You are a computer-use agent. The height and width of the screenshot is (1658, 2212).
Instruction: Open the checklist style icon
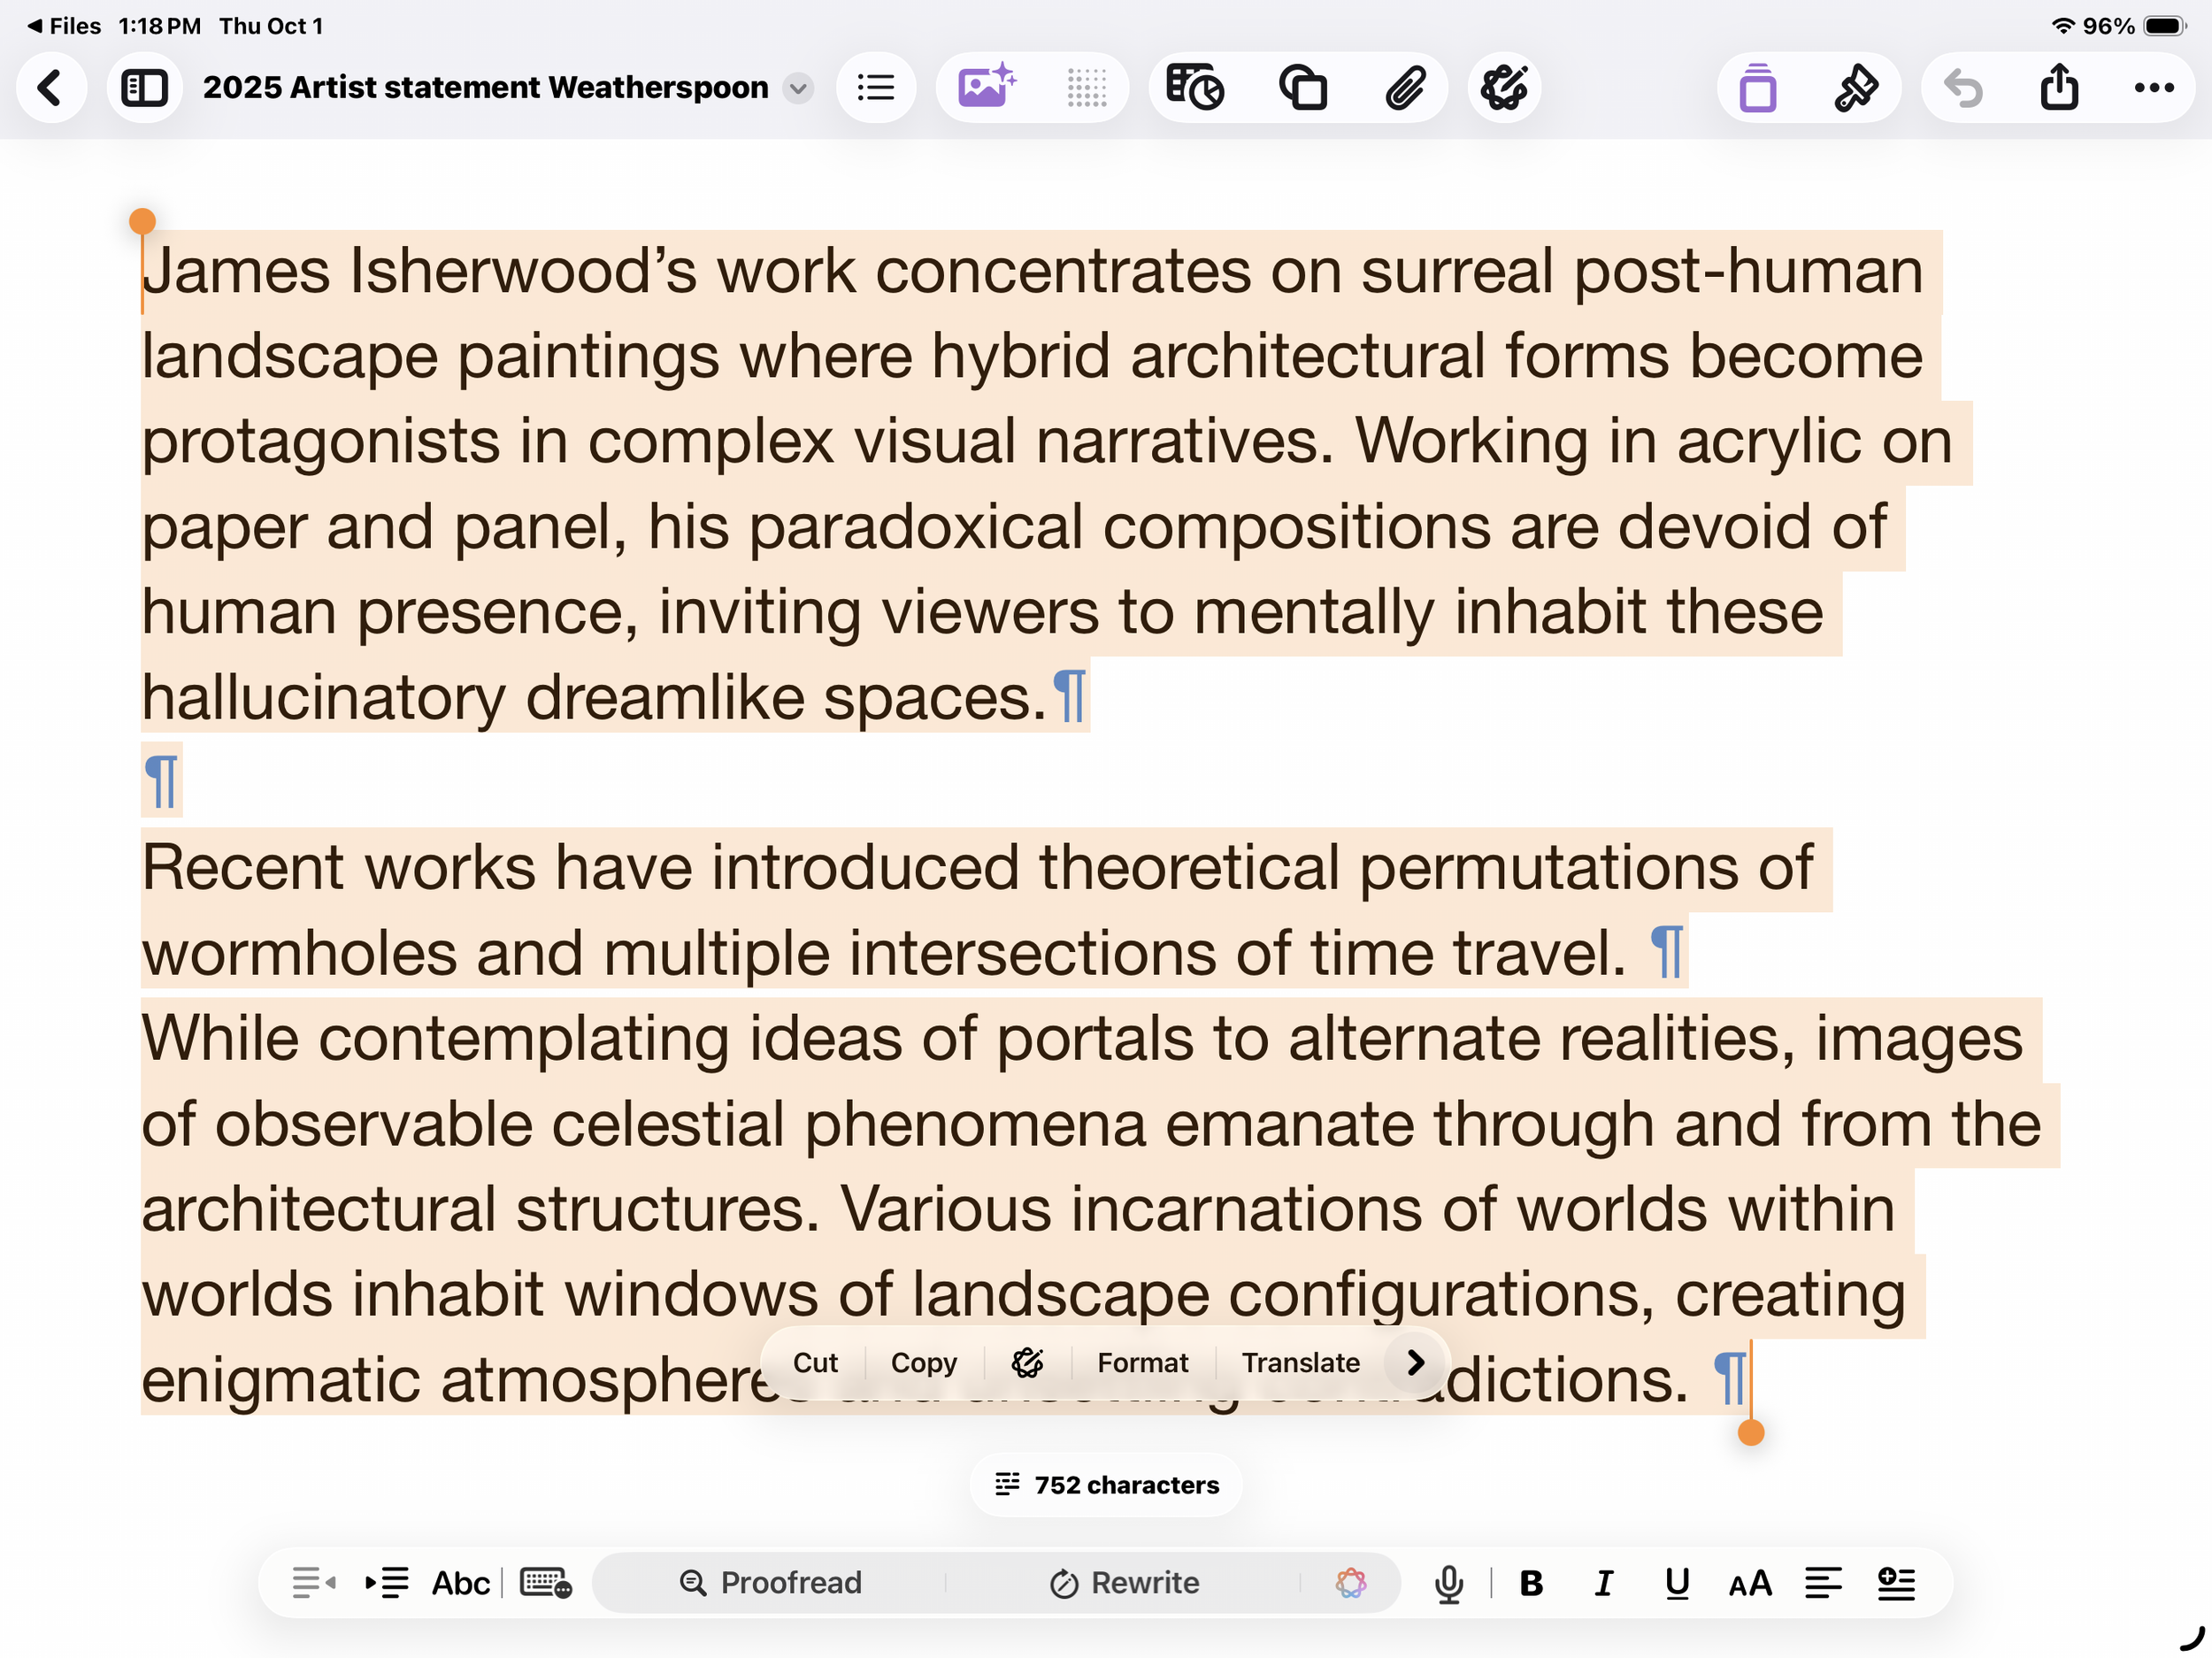1896,1582
